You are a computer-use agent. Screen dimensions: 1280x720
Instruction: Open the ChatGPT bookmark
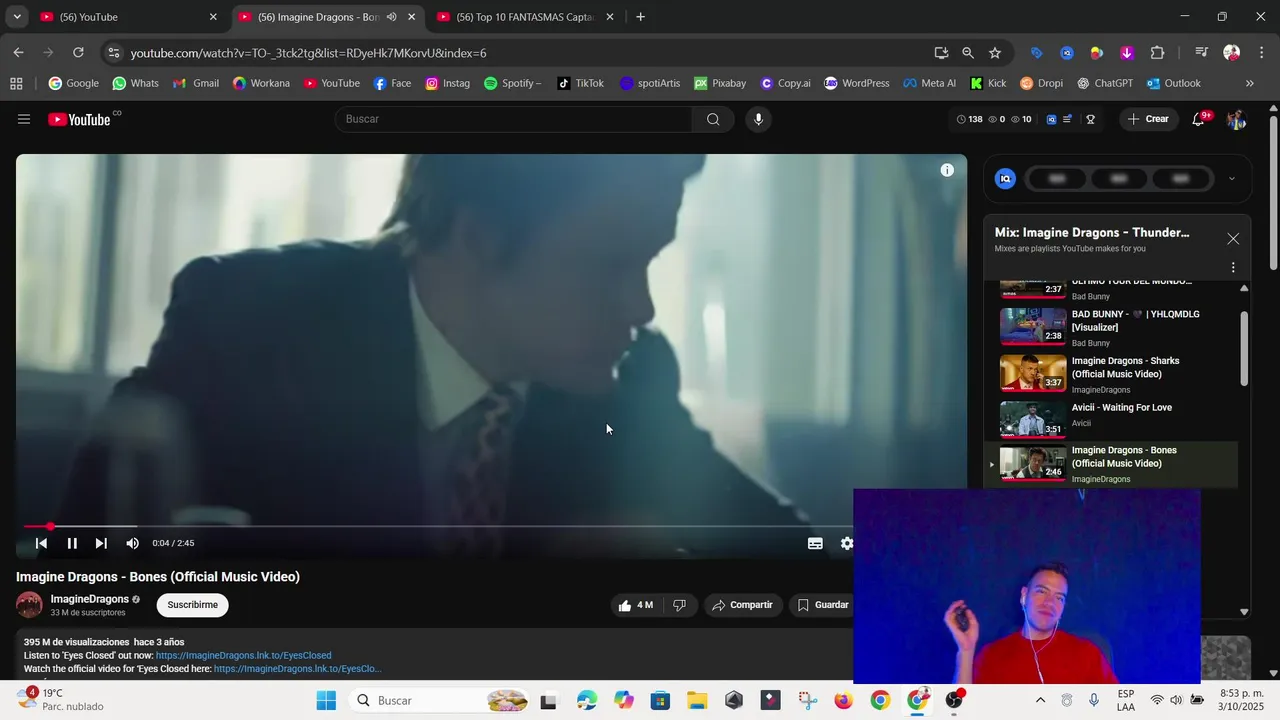click(x=1104, y=83)
